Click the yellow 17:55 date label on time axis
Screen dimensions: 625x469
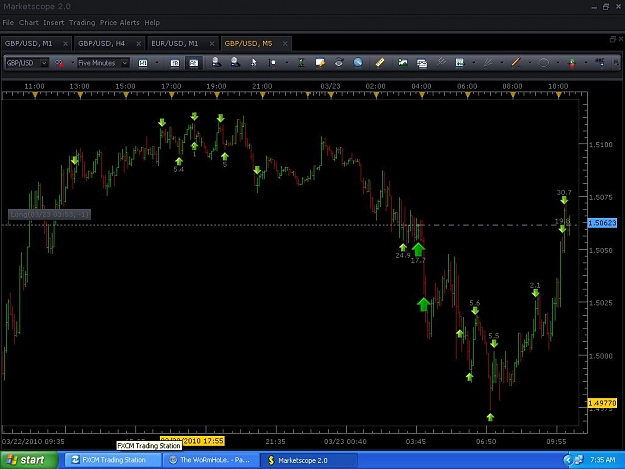pyautogui.click(x=192, y=441)
